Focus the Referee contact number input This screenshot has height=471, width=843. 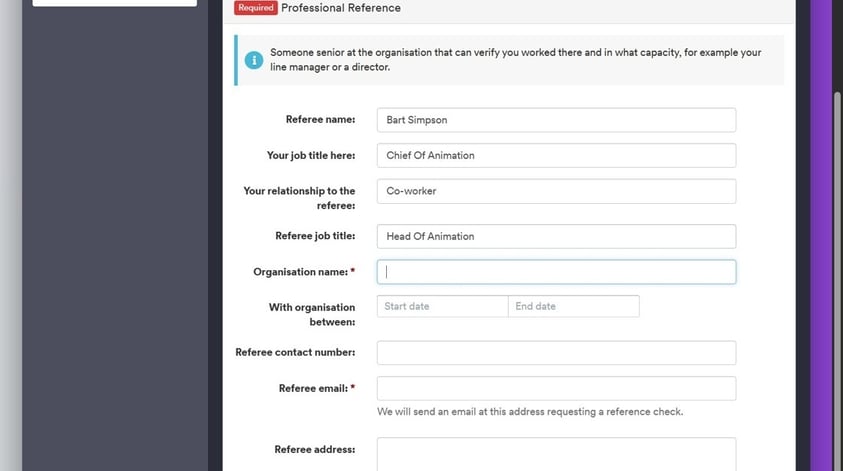tap(556, 353)
